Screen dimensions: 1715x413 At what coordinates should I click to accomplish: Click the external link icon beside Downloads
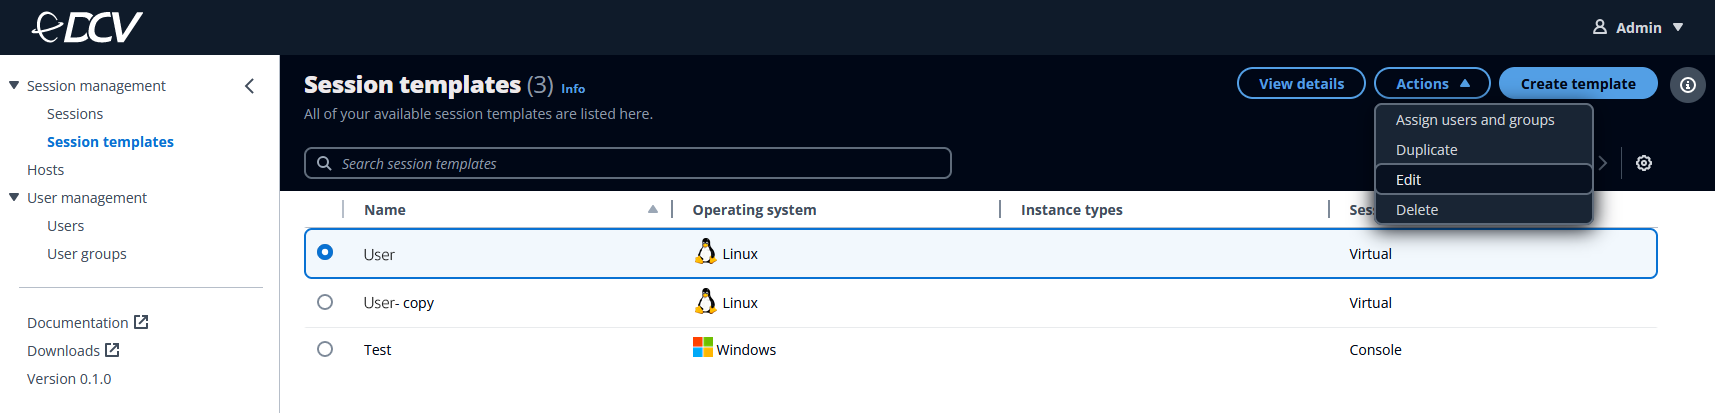(x=112, y=350)
